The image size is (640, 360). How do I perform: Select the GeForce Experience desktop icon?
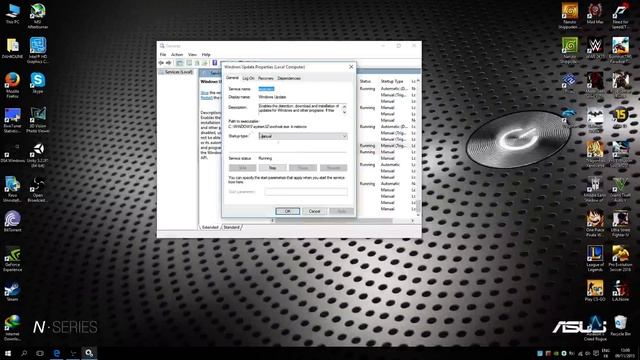tap(12, 259)
